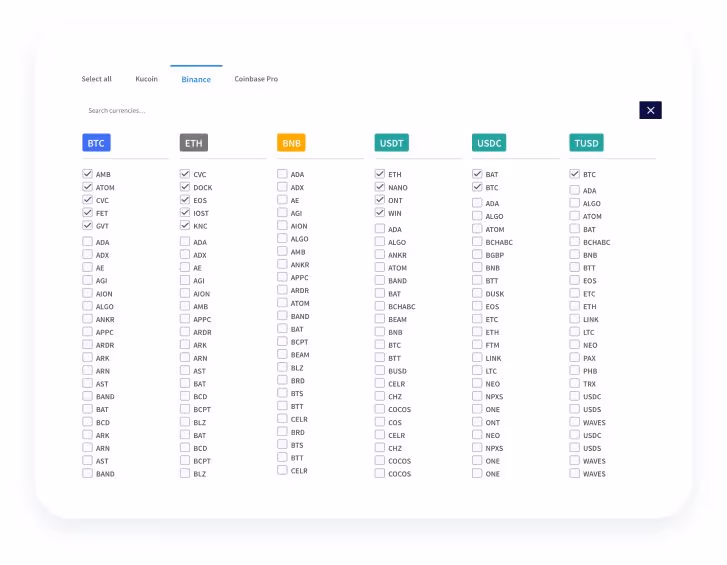727x565 pixels.
Task: Check ALGO in the BNB column
Action: pos(282,238)
